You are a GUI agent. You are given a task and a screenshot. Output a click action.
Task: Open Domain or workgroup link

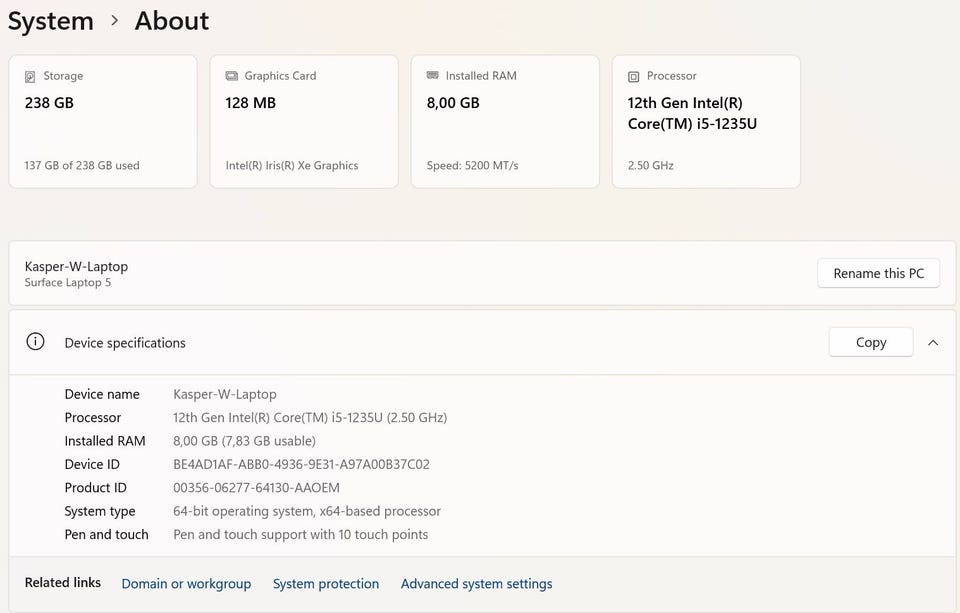(x=186, y=584)
